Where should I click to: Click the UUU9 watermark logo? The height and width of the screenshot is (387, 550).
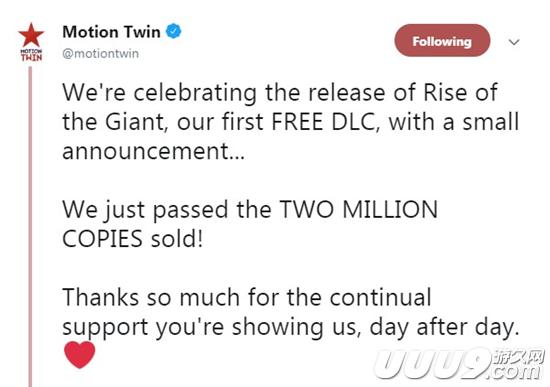coord(432,364)
